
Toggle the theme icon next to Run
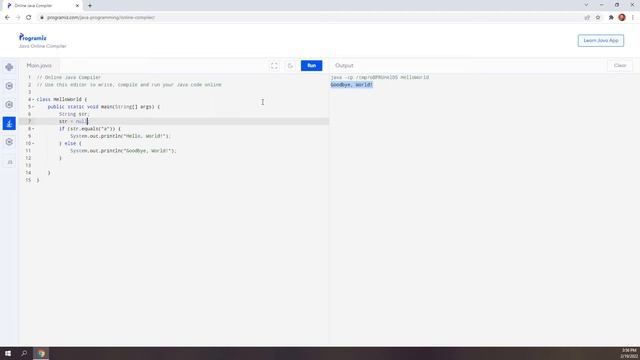tap(290, 66)
